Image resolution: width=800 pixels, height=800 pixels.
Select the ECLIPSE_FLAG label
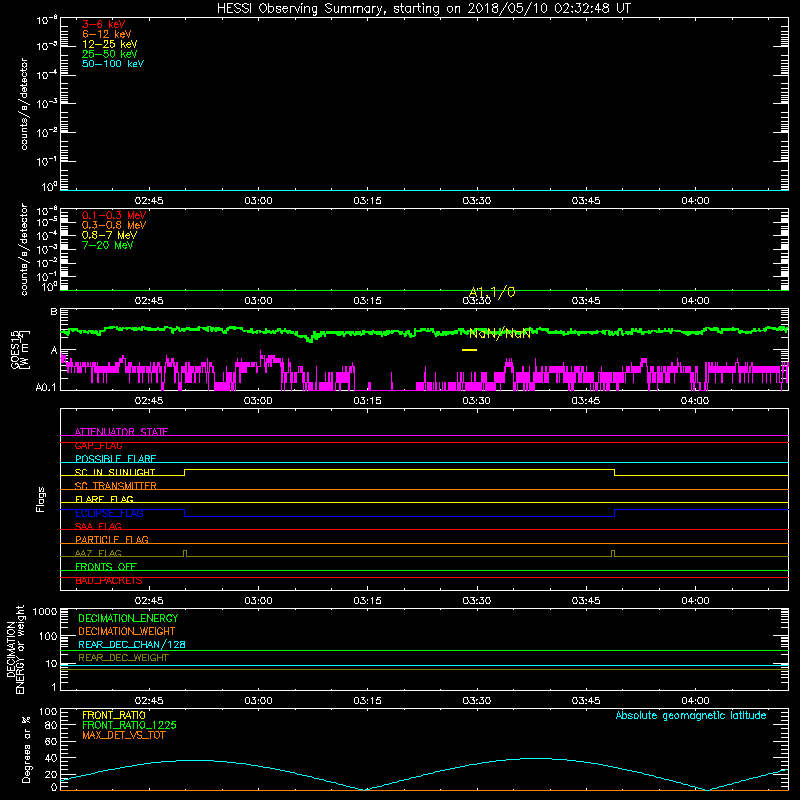tap(109, 513)
